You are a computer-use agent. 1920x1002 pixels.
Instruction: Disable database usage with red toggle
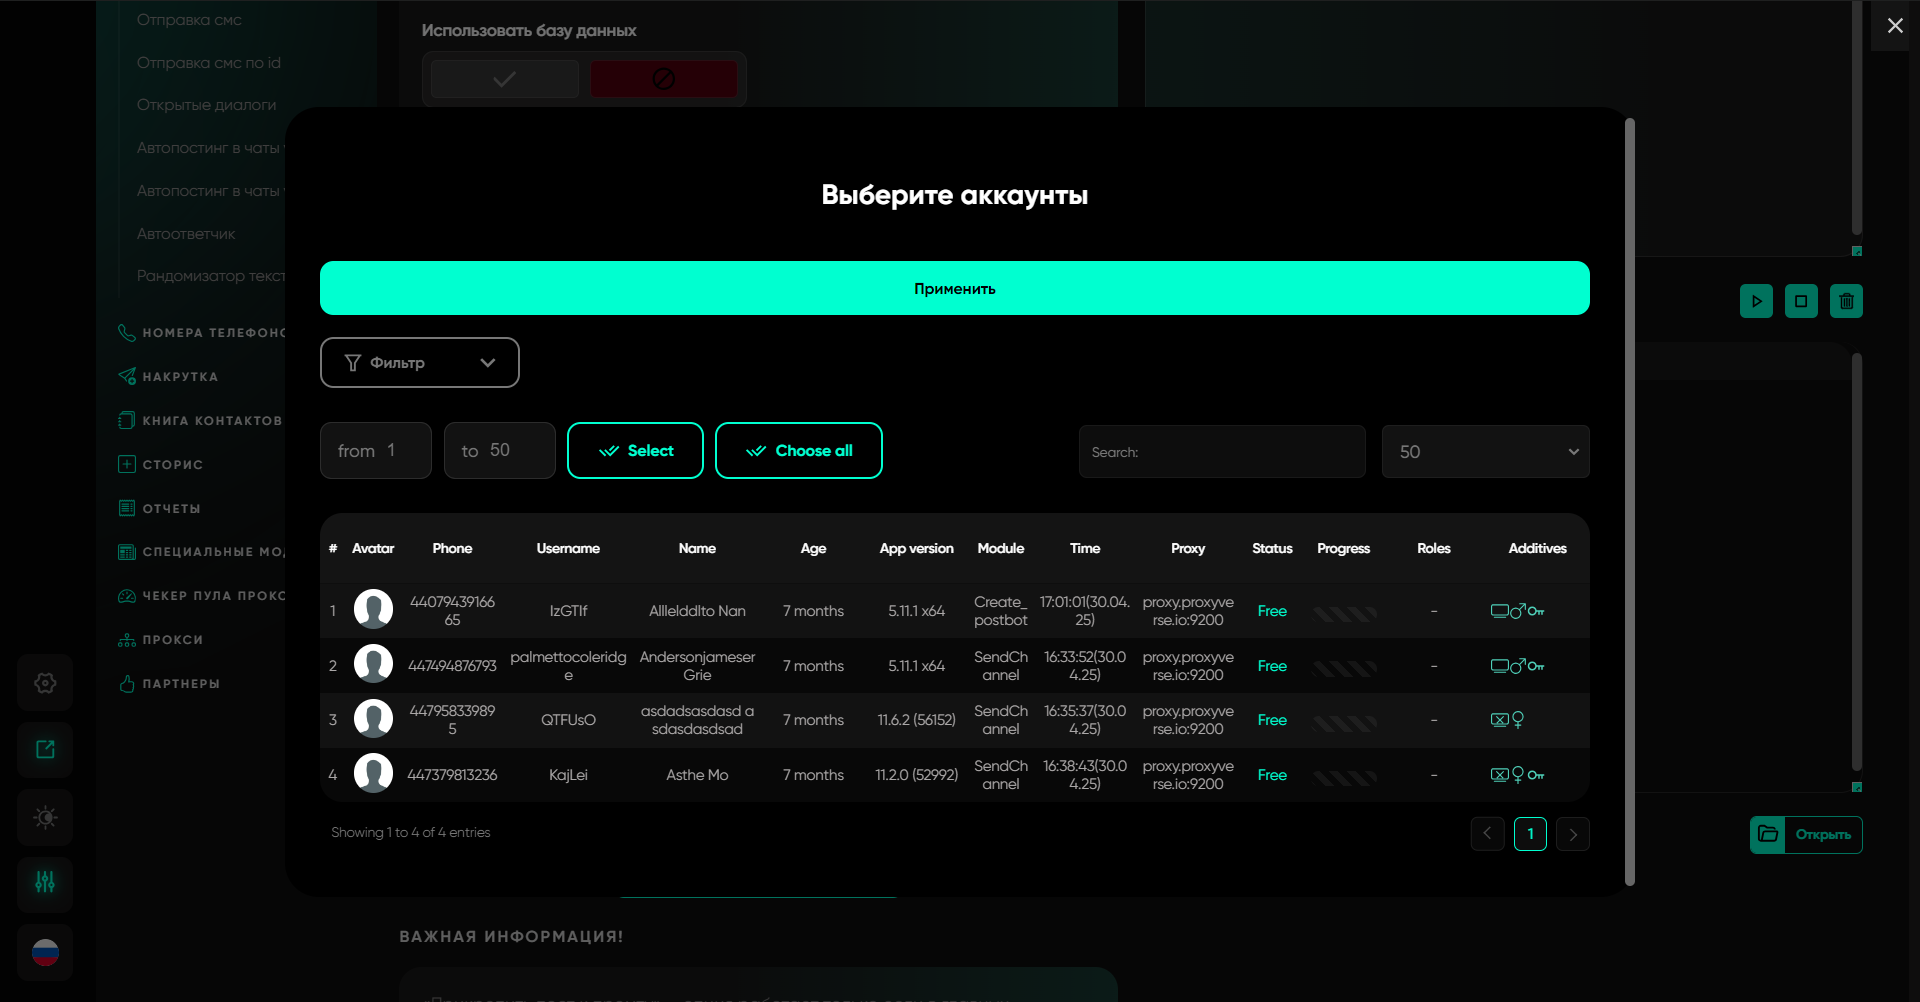pyautogui.click(x=663, y=79)
